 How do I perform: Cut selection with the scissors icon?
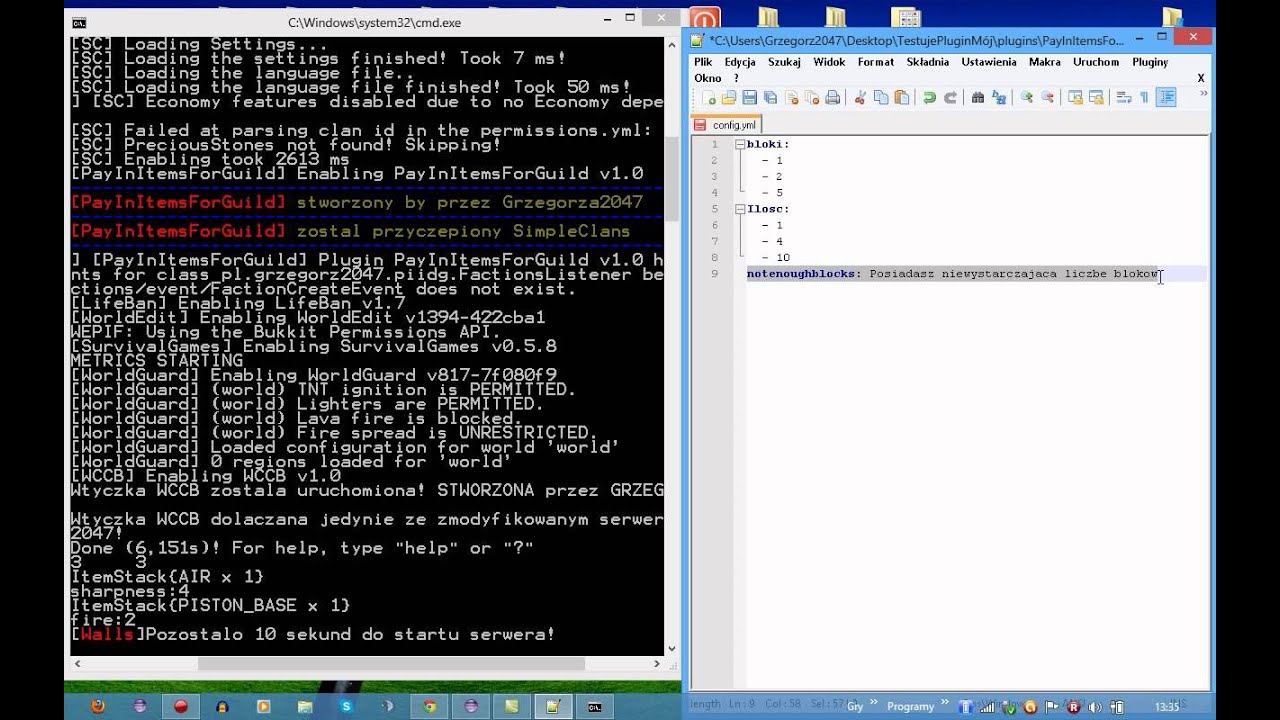click(x=859, y=97)
